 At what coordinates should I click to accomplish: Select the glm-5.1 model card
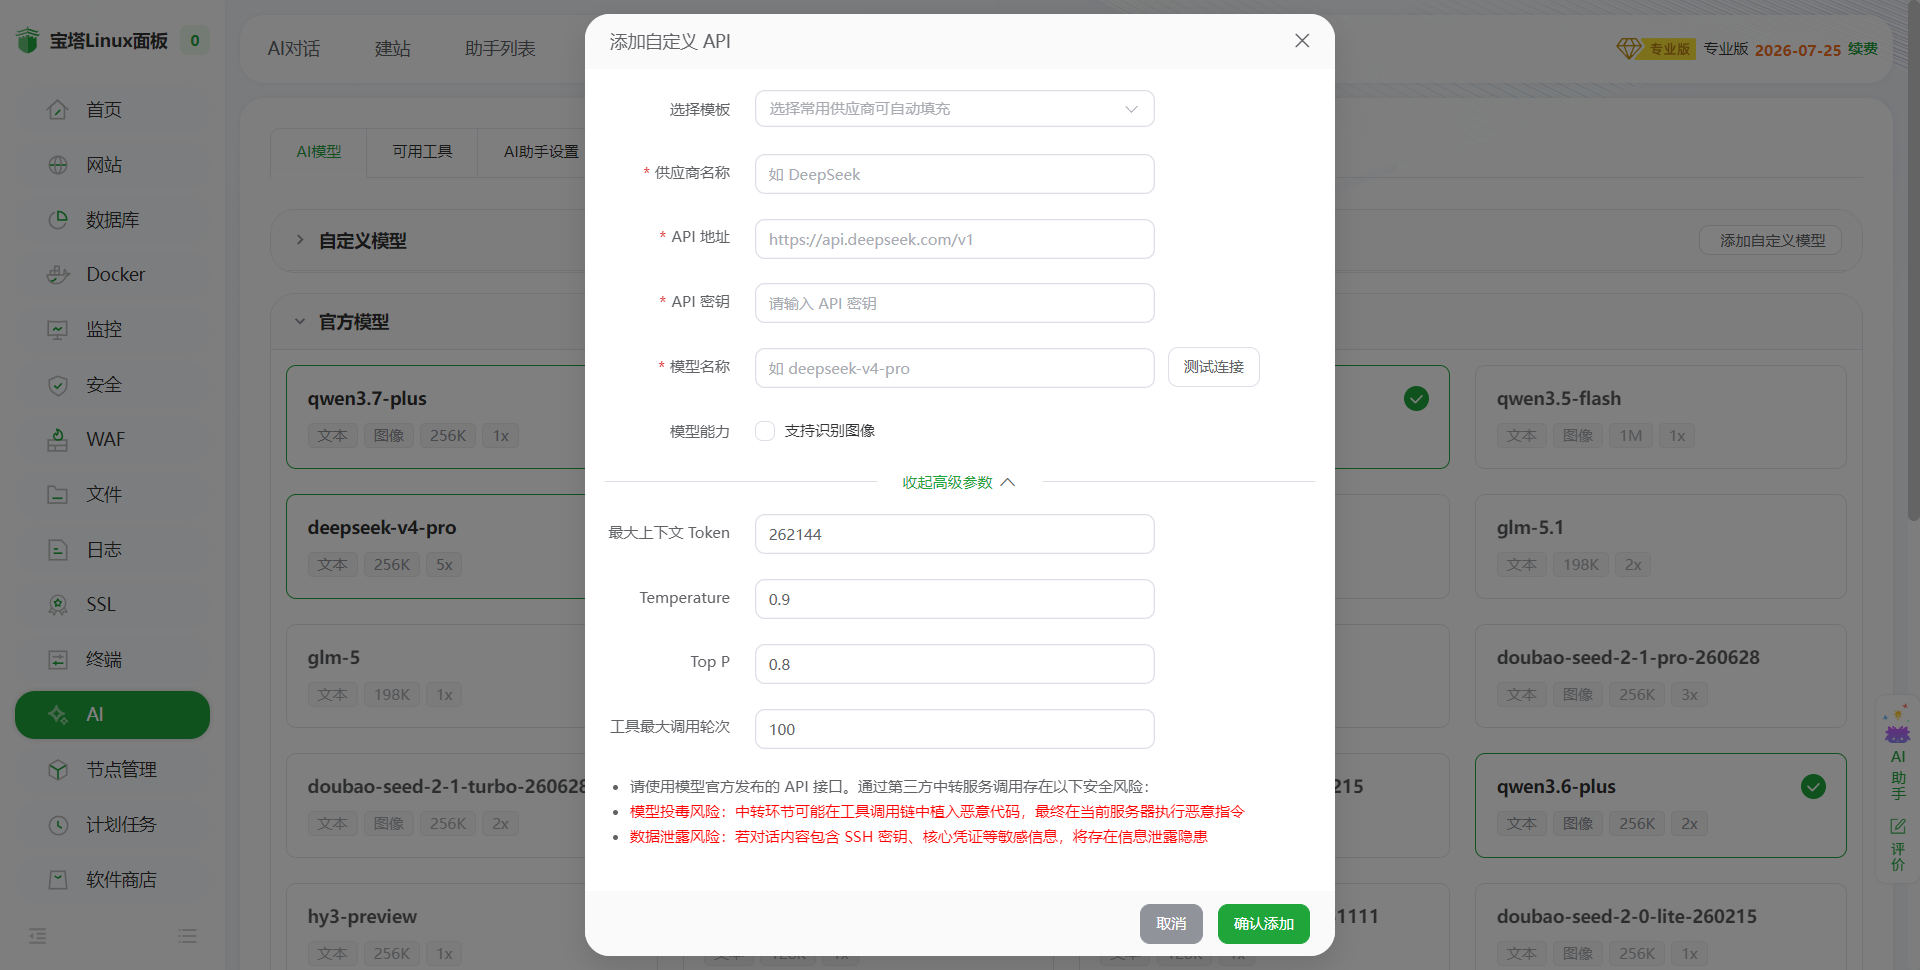click(x=1660, y=546)
